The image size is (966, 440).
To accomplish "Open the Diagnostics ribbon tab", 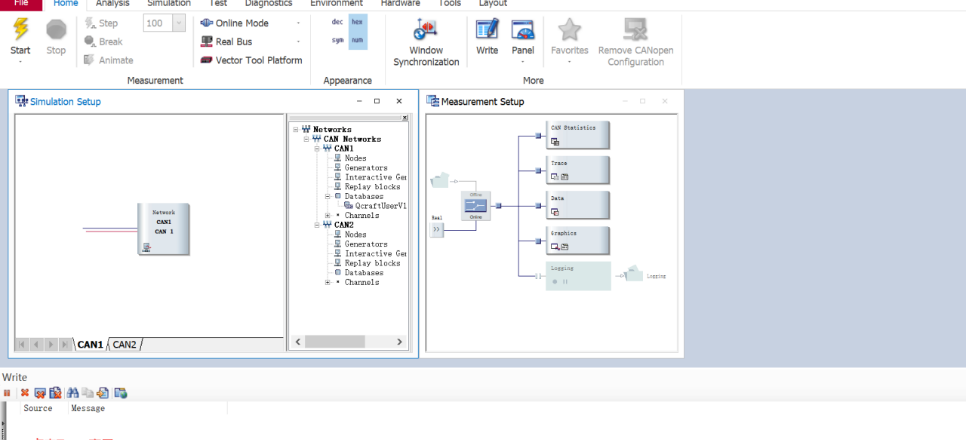I will 268,4.
